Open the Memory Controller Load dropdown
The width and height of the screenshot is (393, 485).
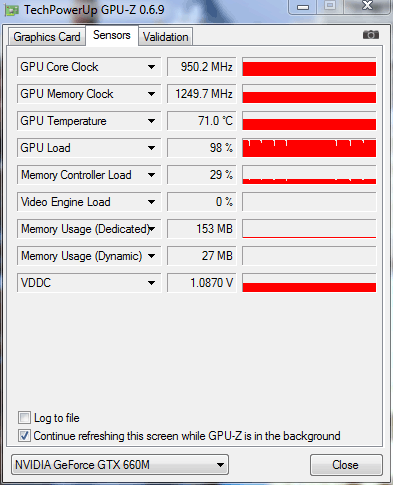tap(151, 175)
